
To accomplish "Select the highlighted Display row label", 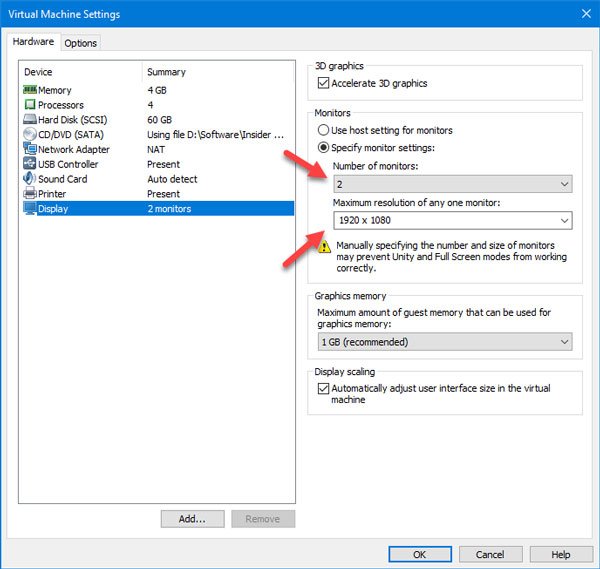I will pos(53,209).
